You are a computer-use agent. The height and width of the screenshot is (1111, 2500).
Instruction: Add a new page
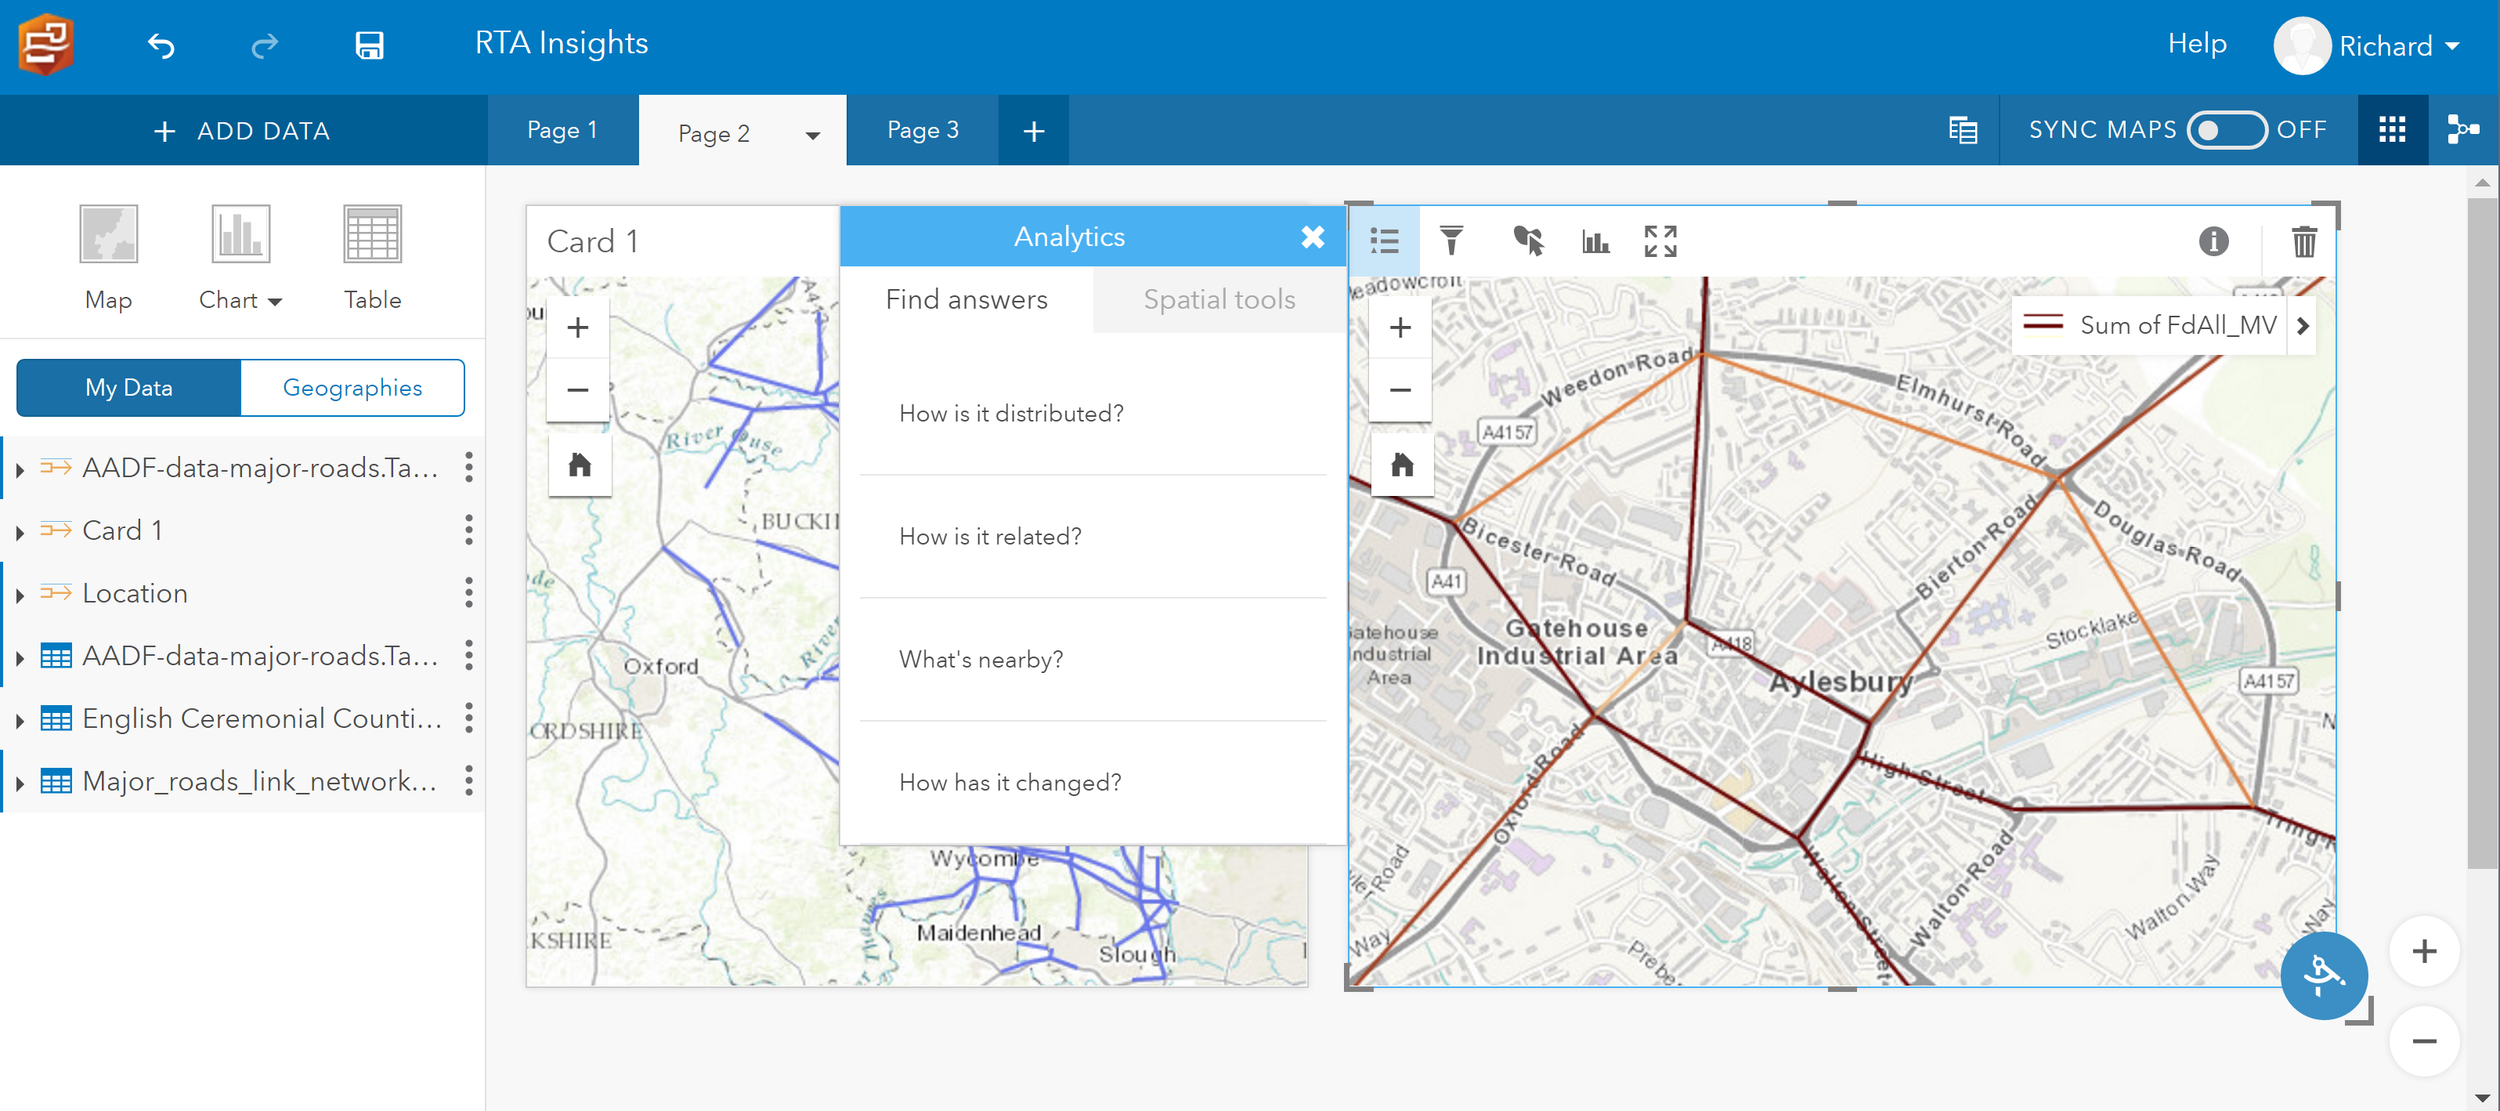tap(1033, 131)
